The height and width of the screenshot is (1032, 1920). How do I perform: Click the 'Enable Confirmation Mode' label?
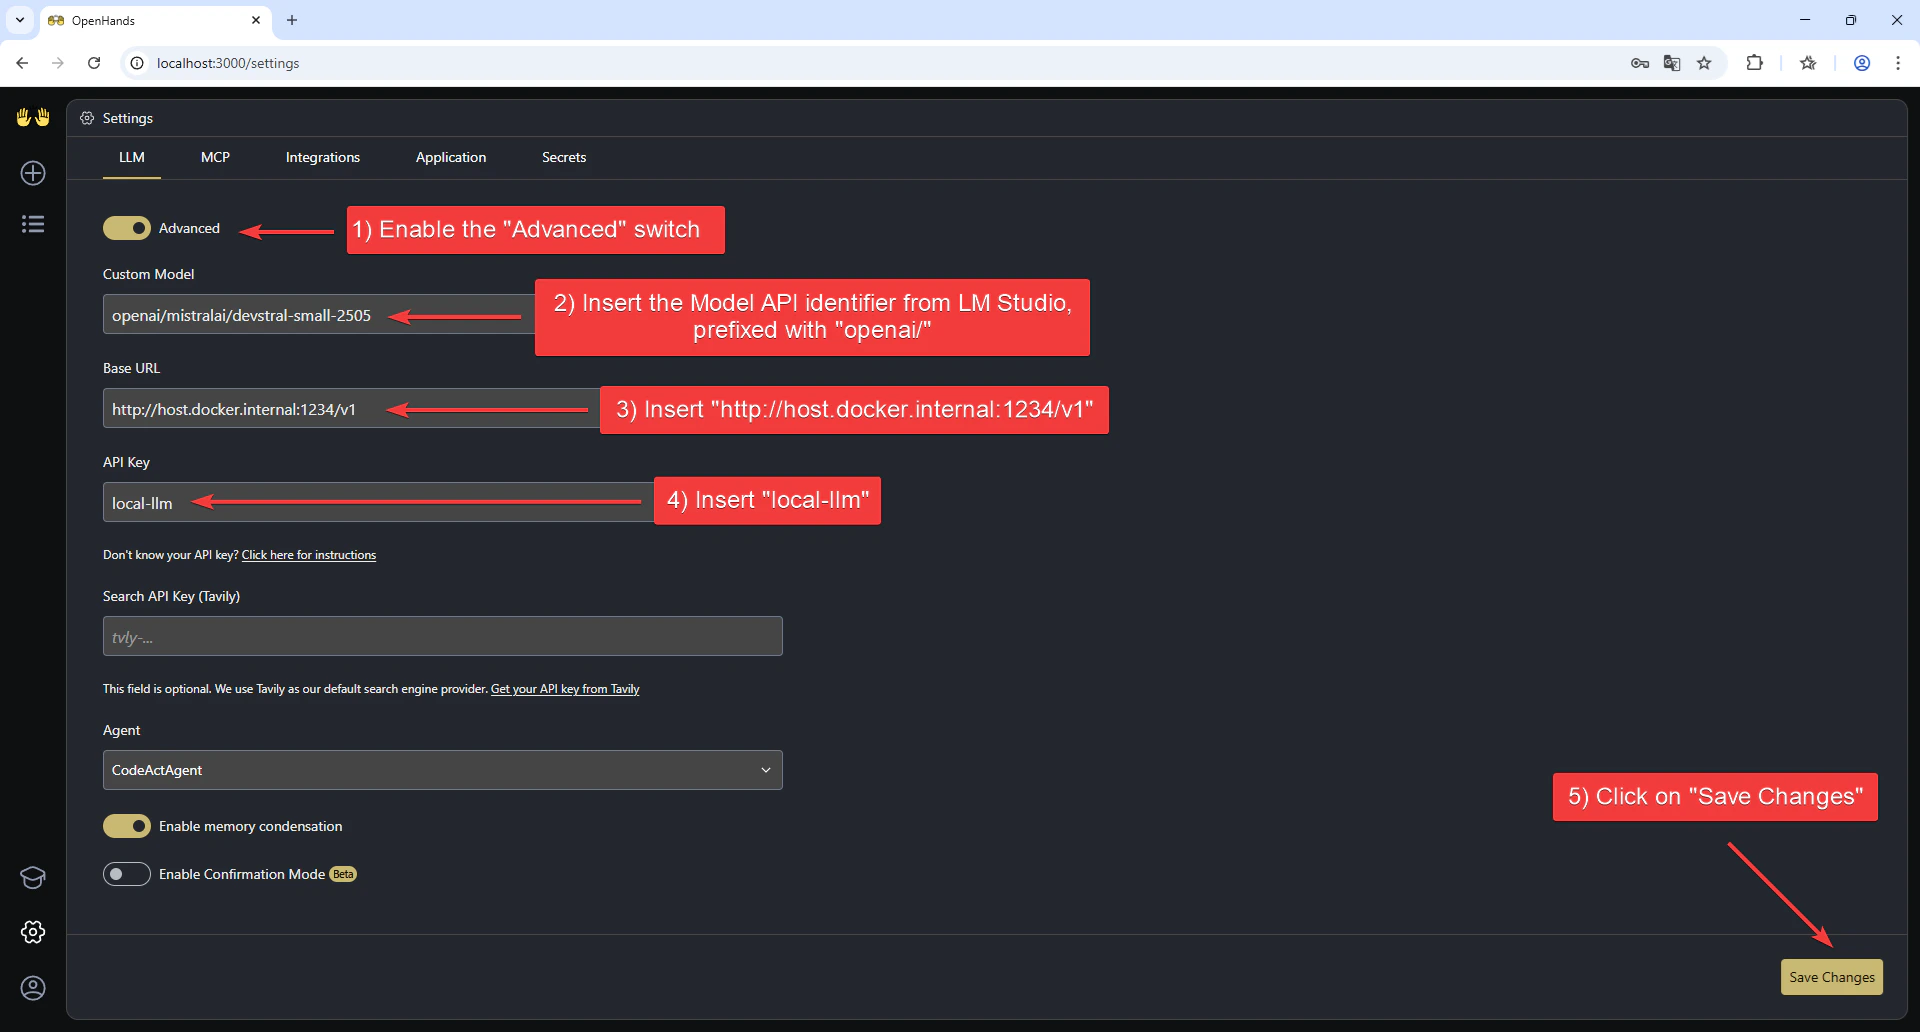242,874
